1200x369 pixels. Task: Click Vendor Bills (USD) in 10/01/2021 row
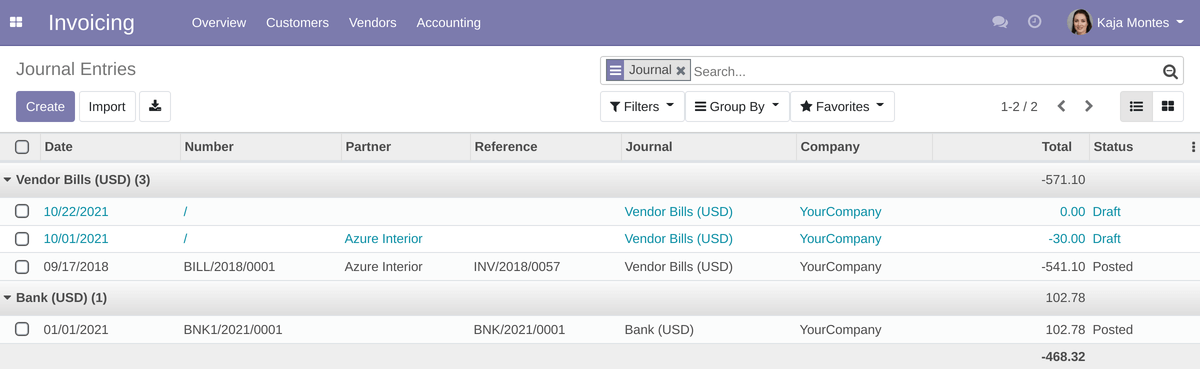(x=679, y=239)
